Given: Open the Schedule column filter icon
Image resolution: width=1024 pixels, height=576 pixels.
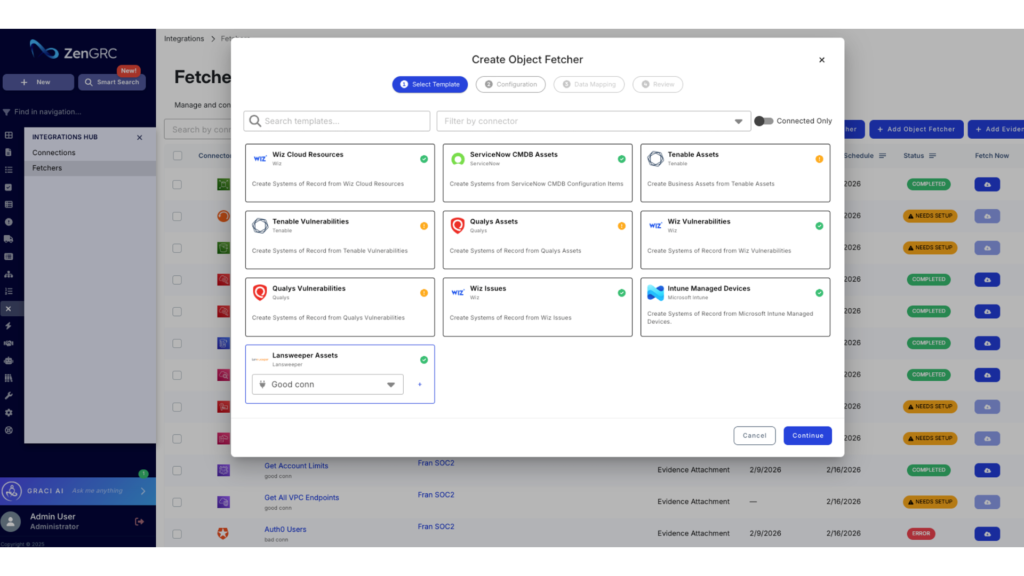Looking at the screenshot, I should point(882,155).
